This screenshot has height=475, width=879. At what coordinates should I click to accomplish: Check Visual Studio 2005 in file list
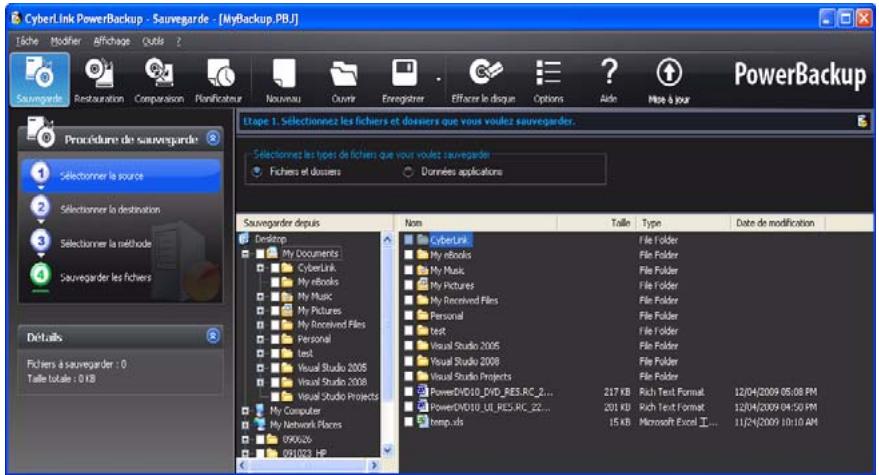tap(409, 346)
